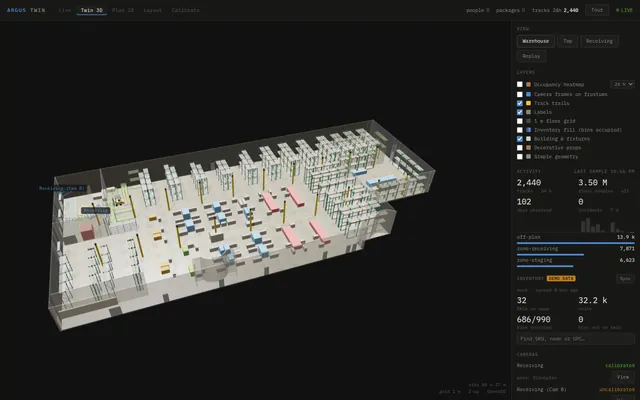Click the Receiving (Cam B) label in scene
The image size is (640, 400).
pos(62,189)
